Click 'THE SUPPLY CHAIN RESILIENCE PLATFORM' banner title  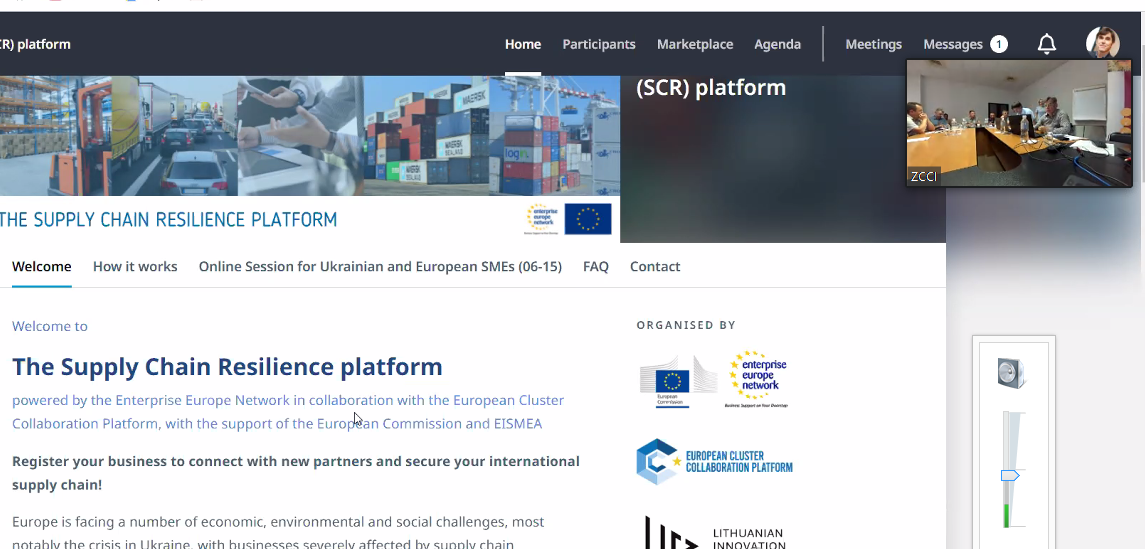[x=169, y=219]
